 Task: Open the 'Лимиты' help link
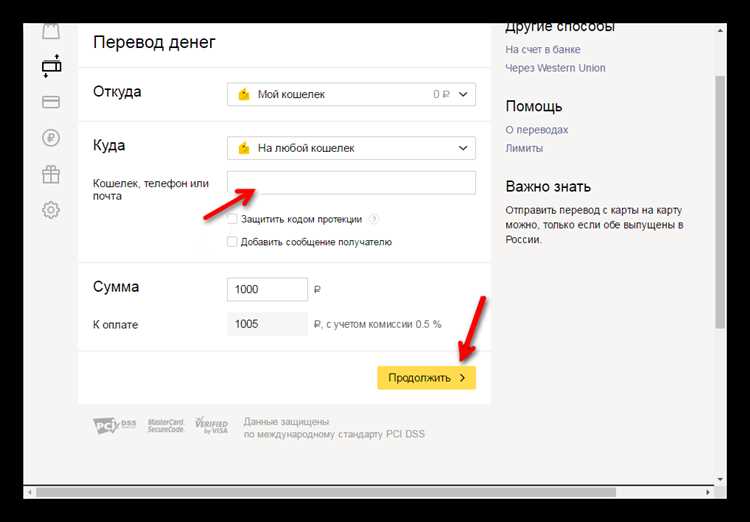click(x=524, y=148)
